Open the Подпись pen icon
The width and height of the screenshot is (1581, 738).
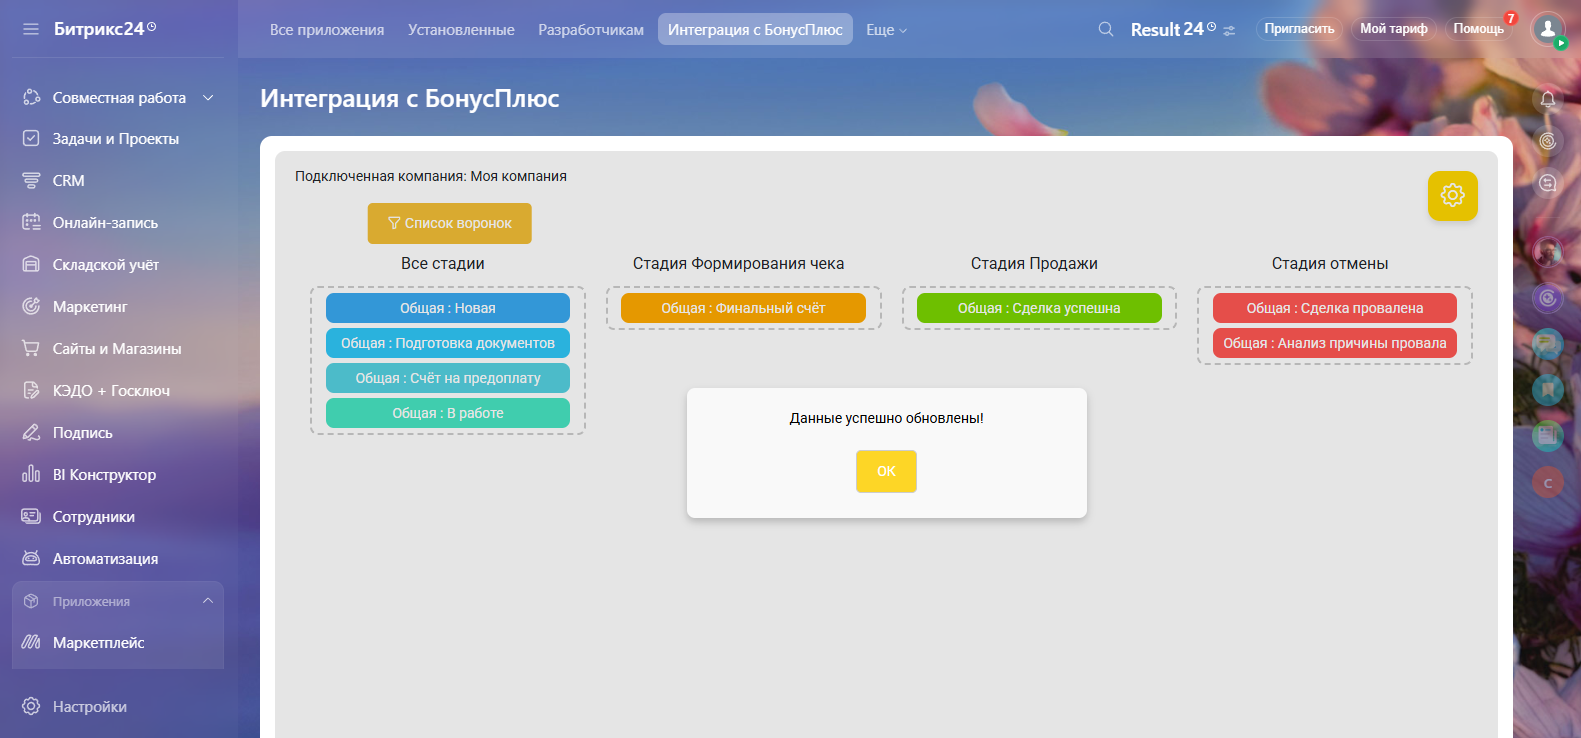click(x=31, y=432)
